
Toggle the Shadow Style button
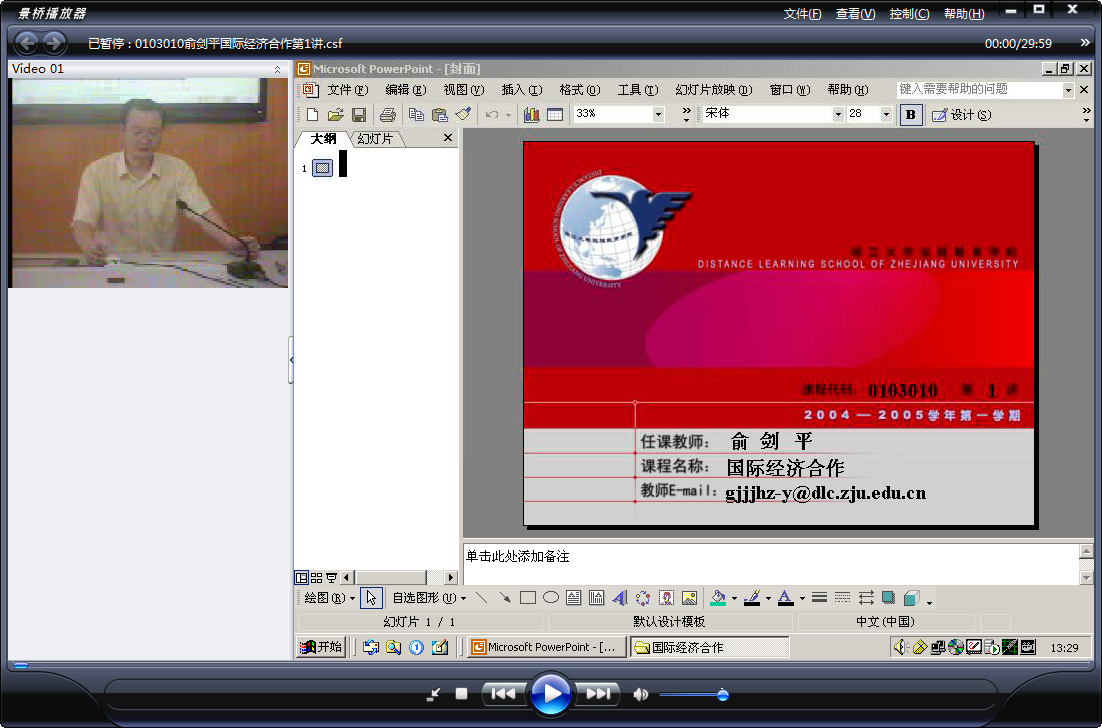click(888, 598)
